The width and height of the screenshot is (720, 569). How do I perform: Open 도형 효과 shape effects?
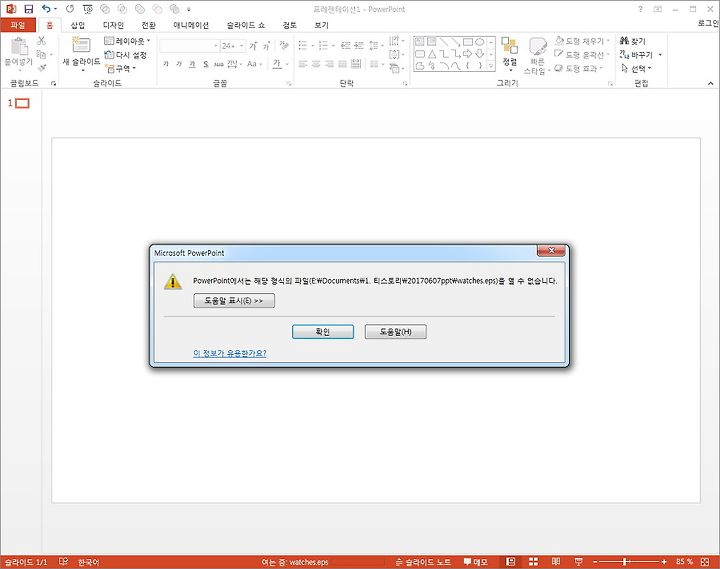point(578,68)
